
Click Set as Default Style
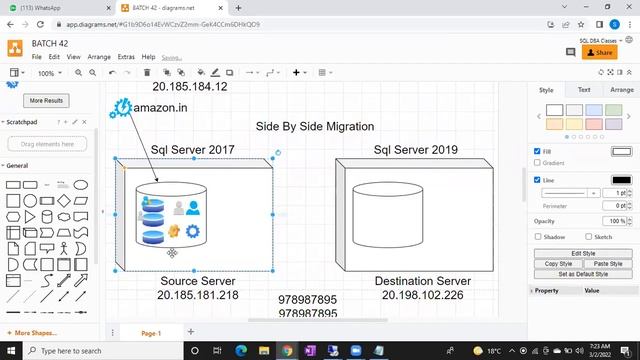[x=583, y=274]
